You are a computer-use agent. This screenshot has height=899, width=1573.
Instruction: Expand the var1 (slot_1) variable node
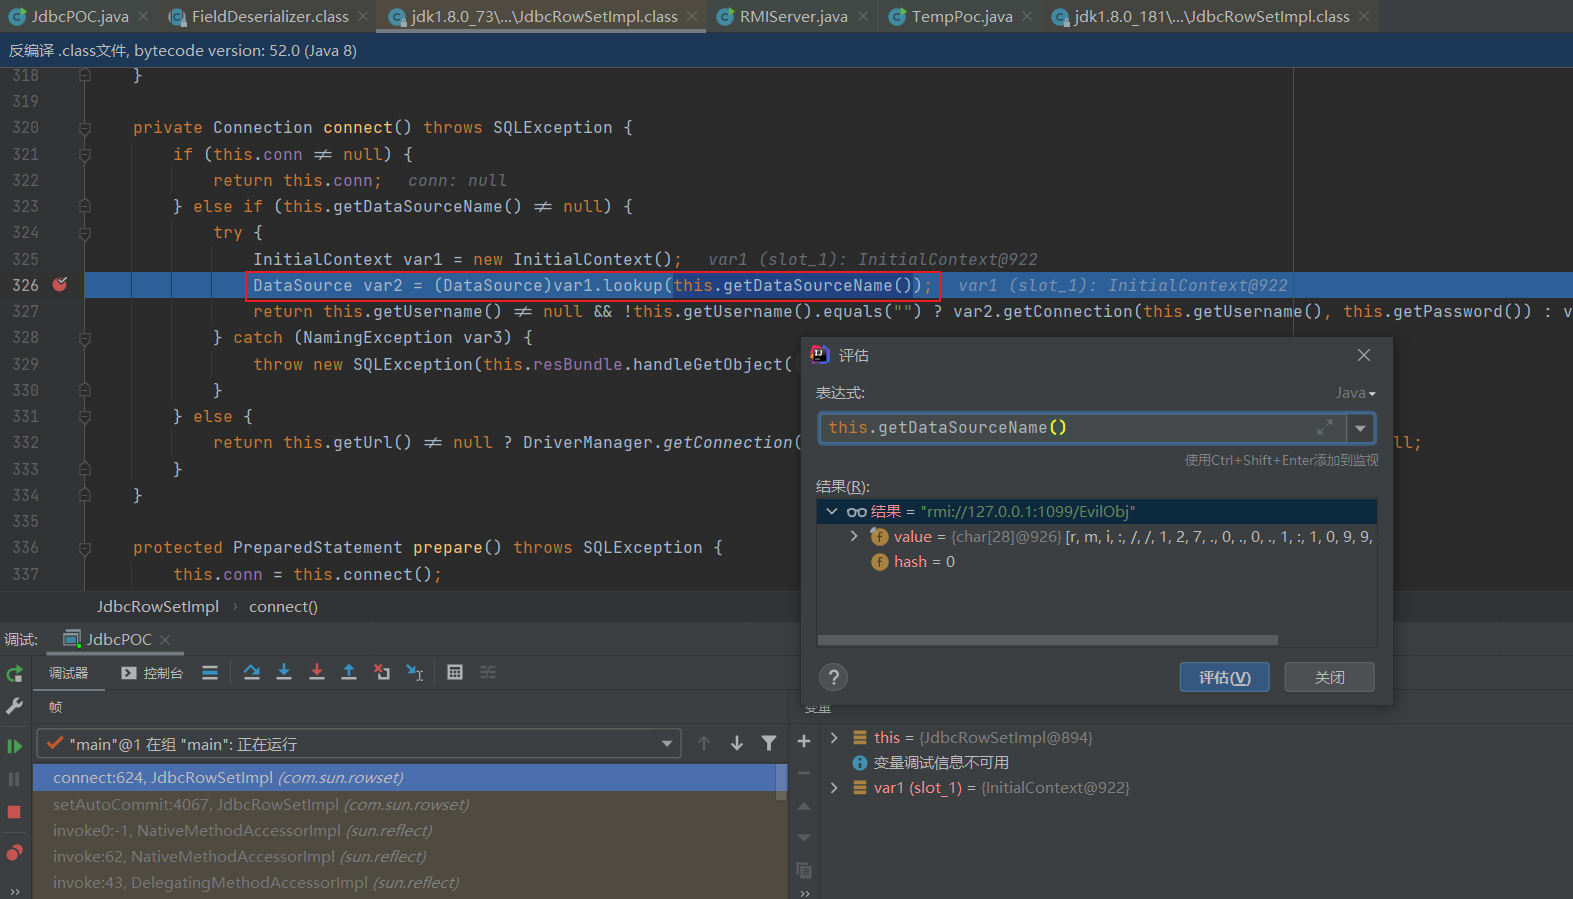click(834, 788)
